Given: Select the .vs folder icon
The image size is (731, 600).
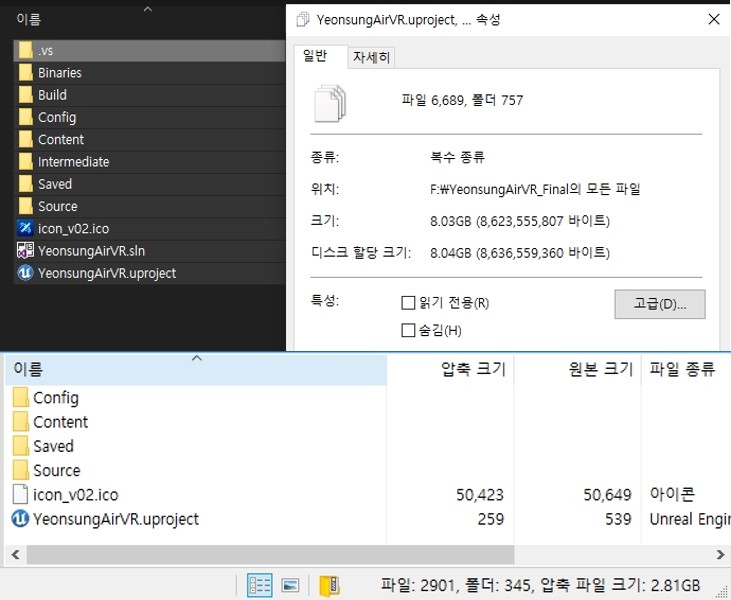Looking at the screenshot, I should [26, 50].
